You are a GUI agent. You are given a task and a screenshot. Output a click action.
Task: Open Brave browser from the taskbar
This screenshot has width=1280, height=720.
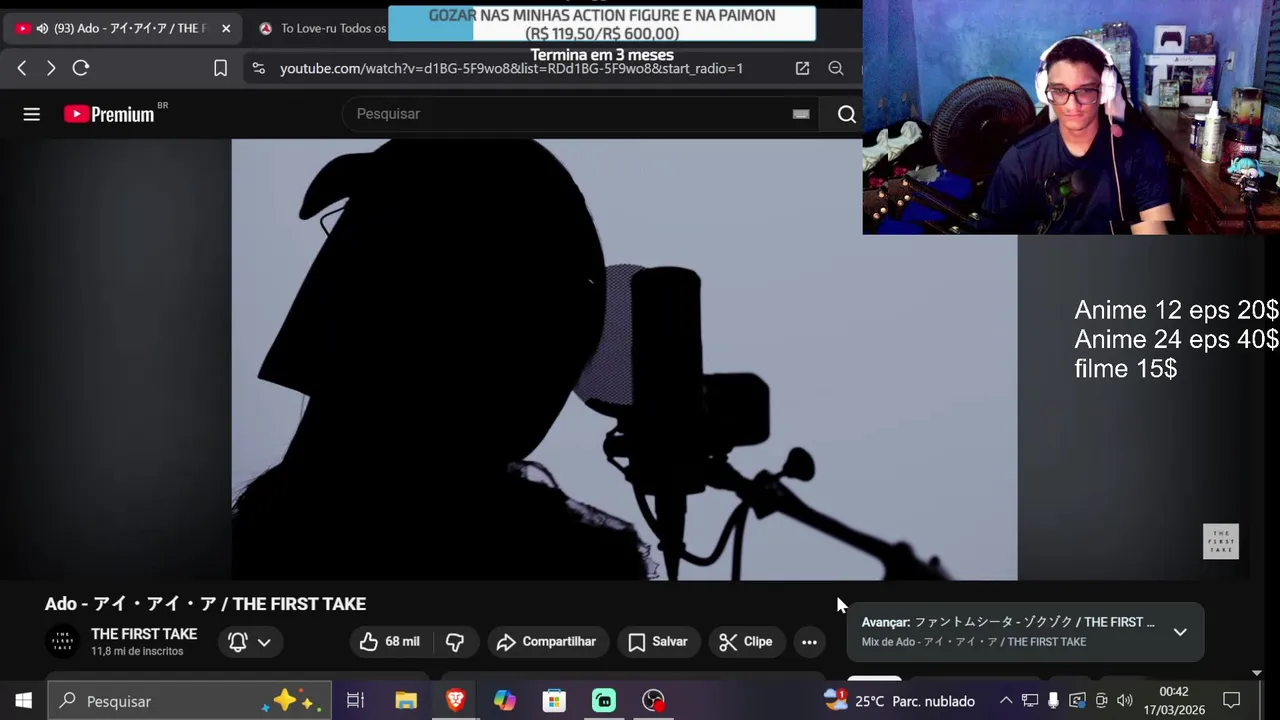pos(455,701)
